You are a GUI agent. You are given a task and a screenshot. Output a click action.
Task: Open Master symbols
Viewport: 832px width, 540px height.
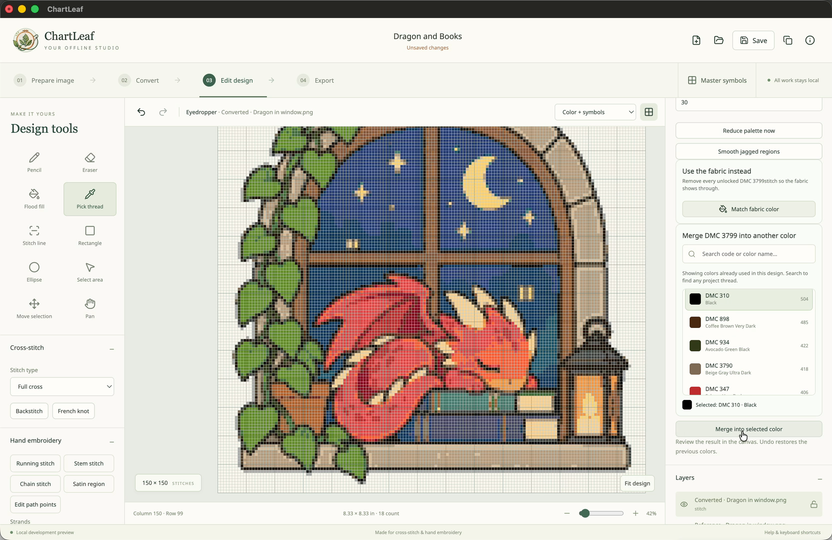[717, 80]
